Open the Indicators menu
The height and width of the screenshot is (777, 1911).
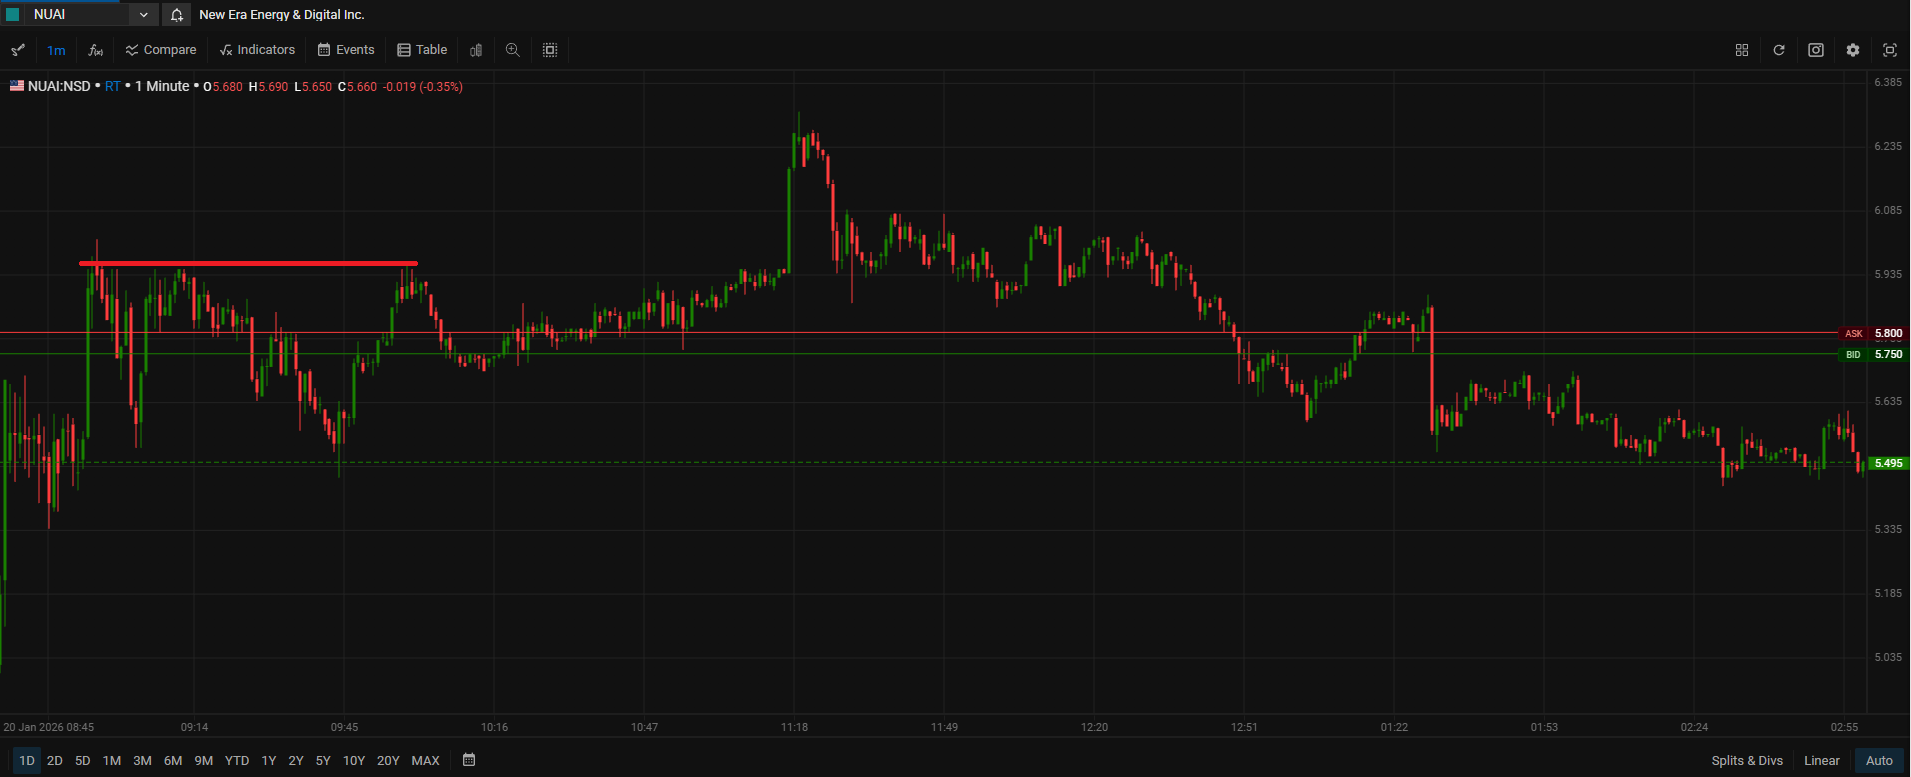click(257, 50)
